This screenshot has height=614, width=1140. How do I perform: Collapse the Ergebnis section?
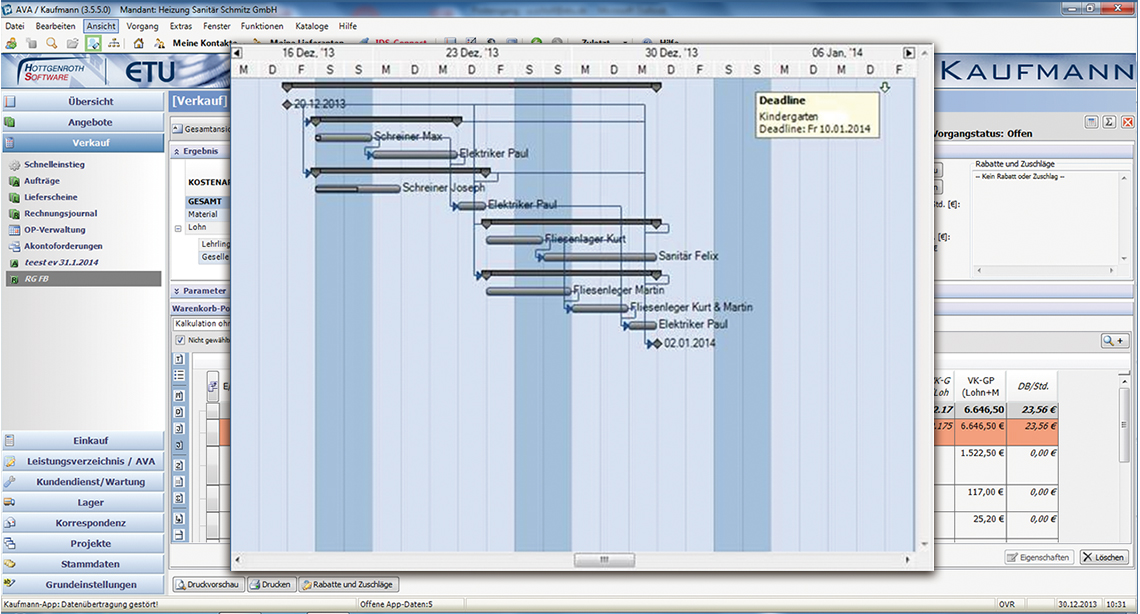(177, 151)
